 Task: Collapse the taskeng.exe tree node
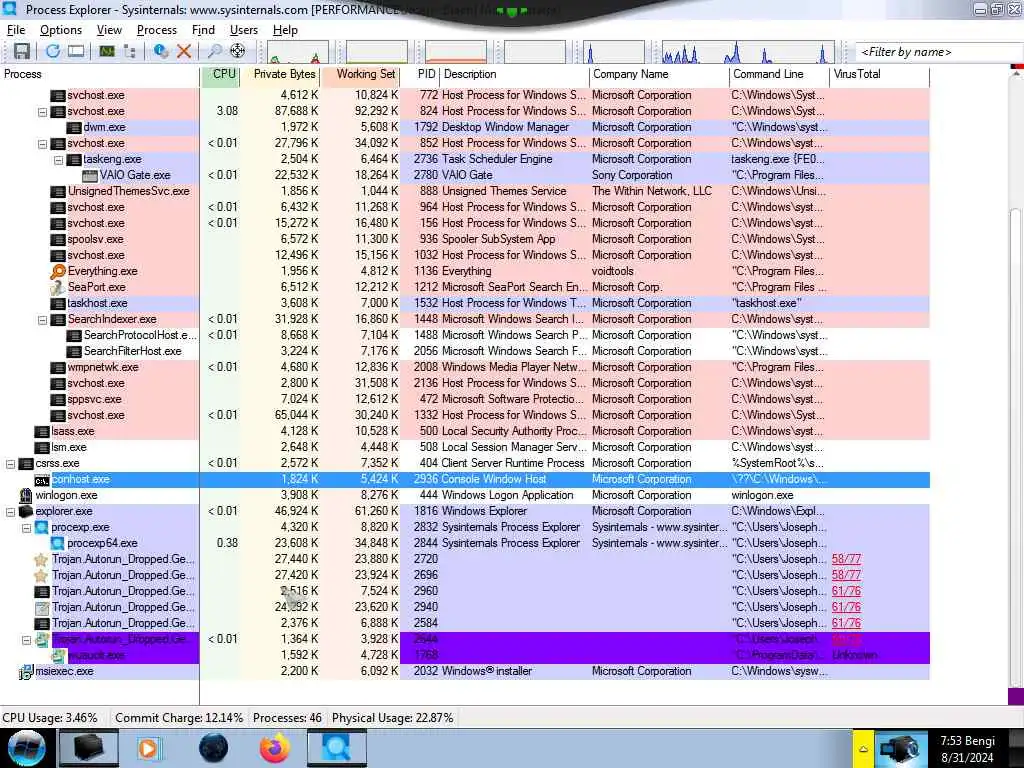(58, 159)
